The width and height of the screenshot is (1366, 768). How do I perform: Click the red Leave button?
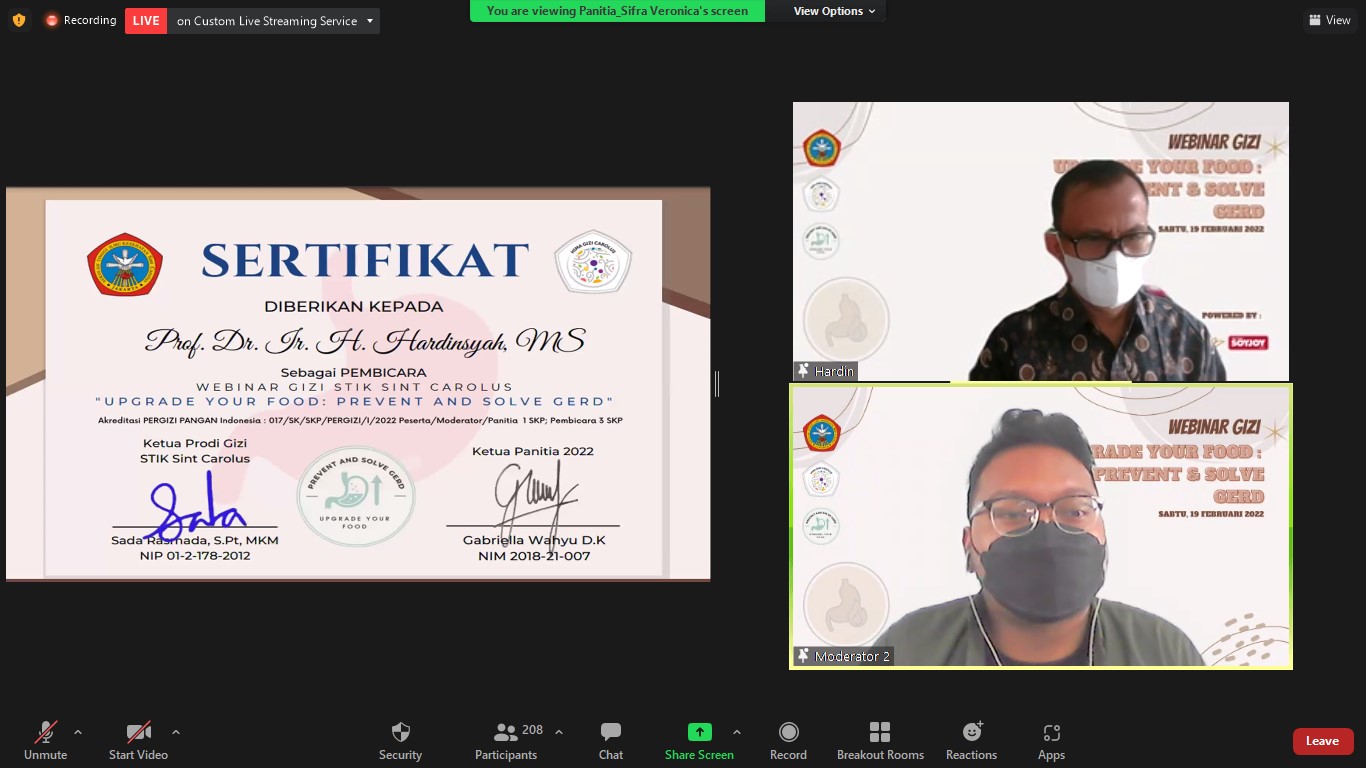tap(1322, 741)
